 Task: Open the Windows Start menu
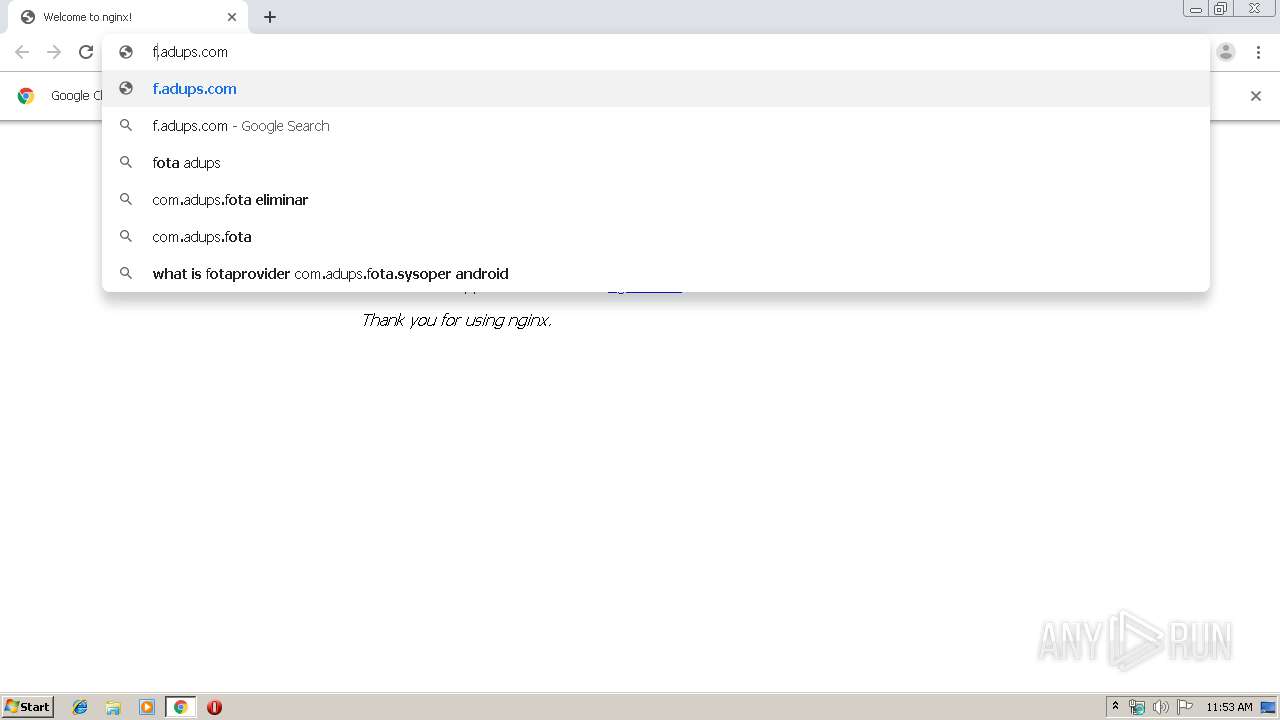pos(28,707)
